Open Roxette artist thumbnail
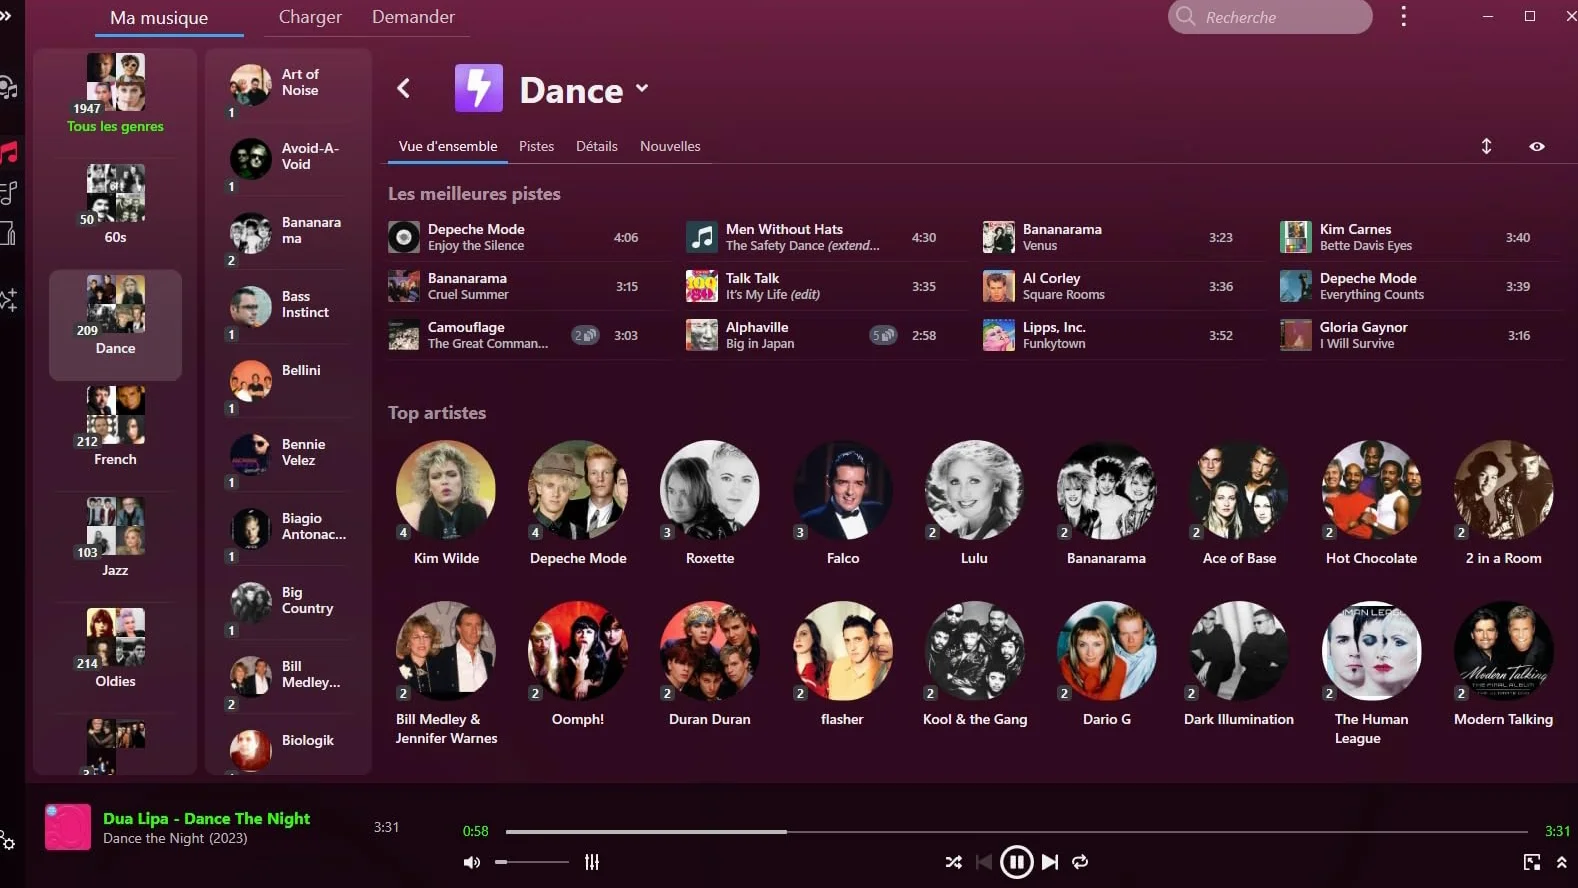 [x=710, y=490]
